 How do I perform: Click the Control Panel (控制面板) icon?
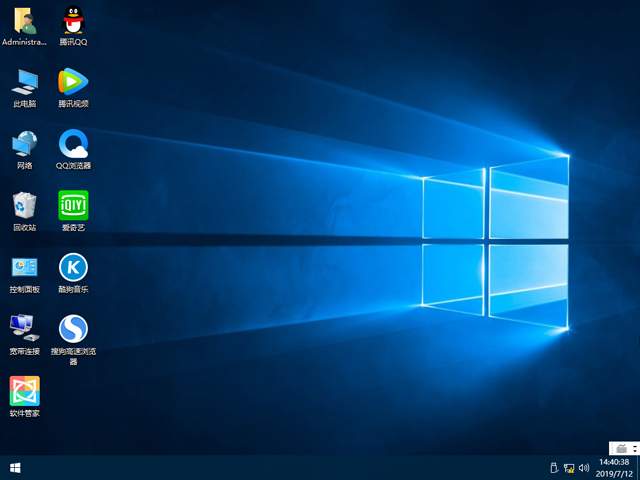(x=24, y=266)
